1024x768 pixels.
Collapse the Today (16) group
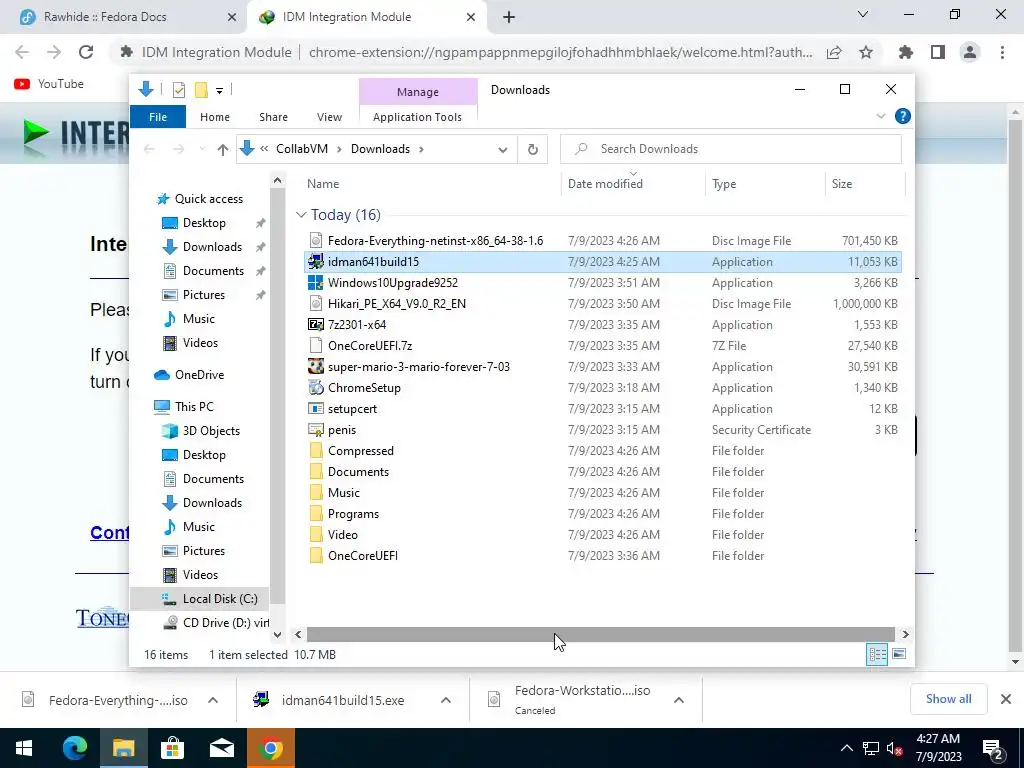tap(301, 215)
